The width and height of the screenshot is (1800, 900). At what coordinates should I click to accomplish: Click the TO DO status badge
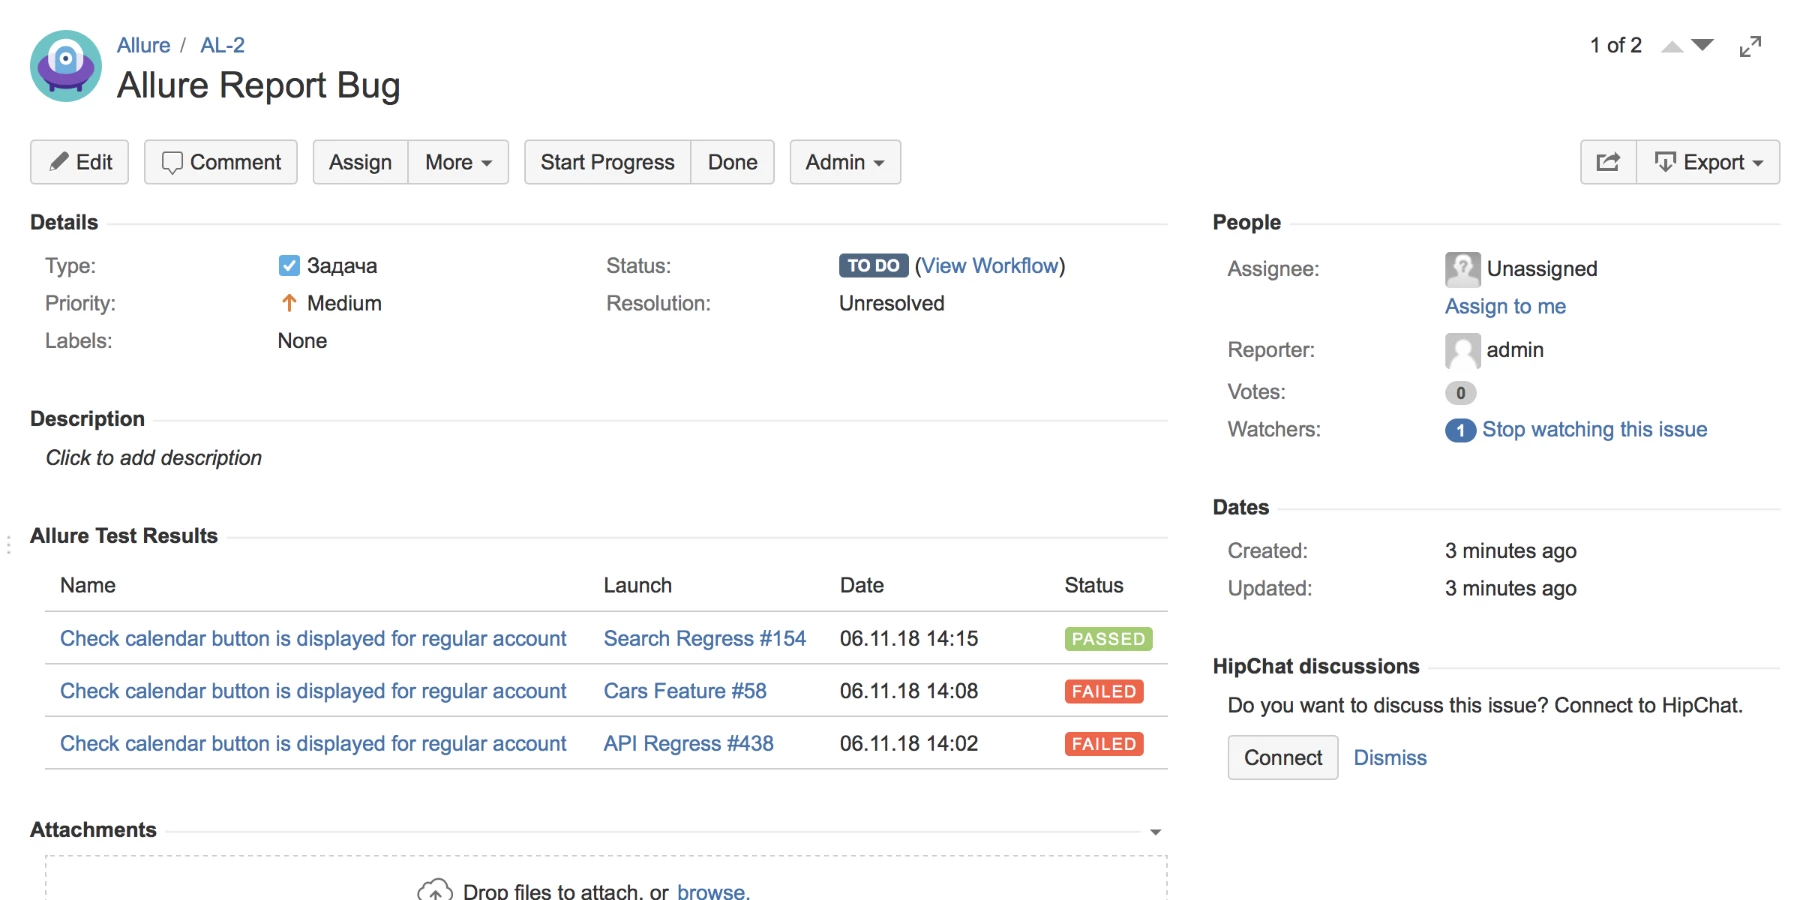[873, 266]
